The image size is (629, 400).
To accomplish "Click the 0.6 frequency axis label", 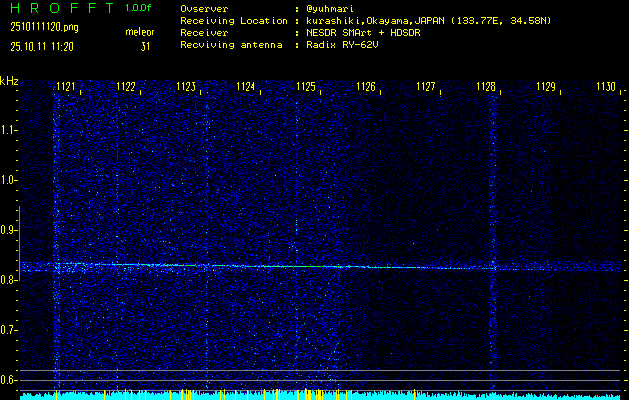I will (x=7, y=380).
